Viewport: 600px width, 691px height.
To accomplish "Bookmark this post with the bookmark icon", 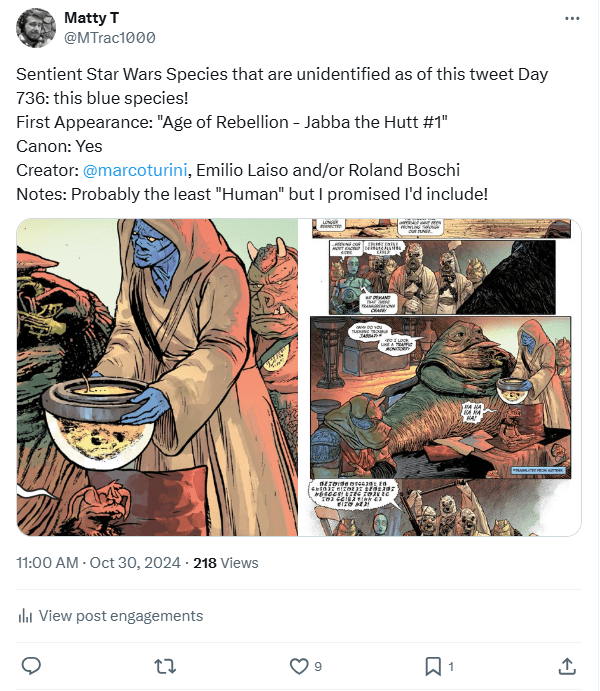I will pos(432,665).
